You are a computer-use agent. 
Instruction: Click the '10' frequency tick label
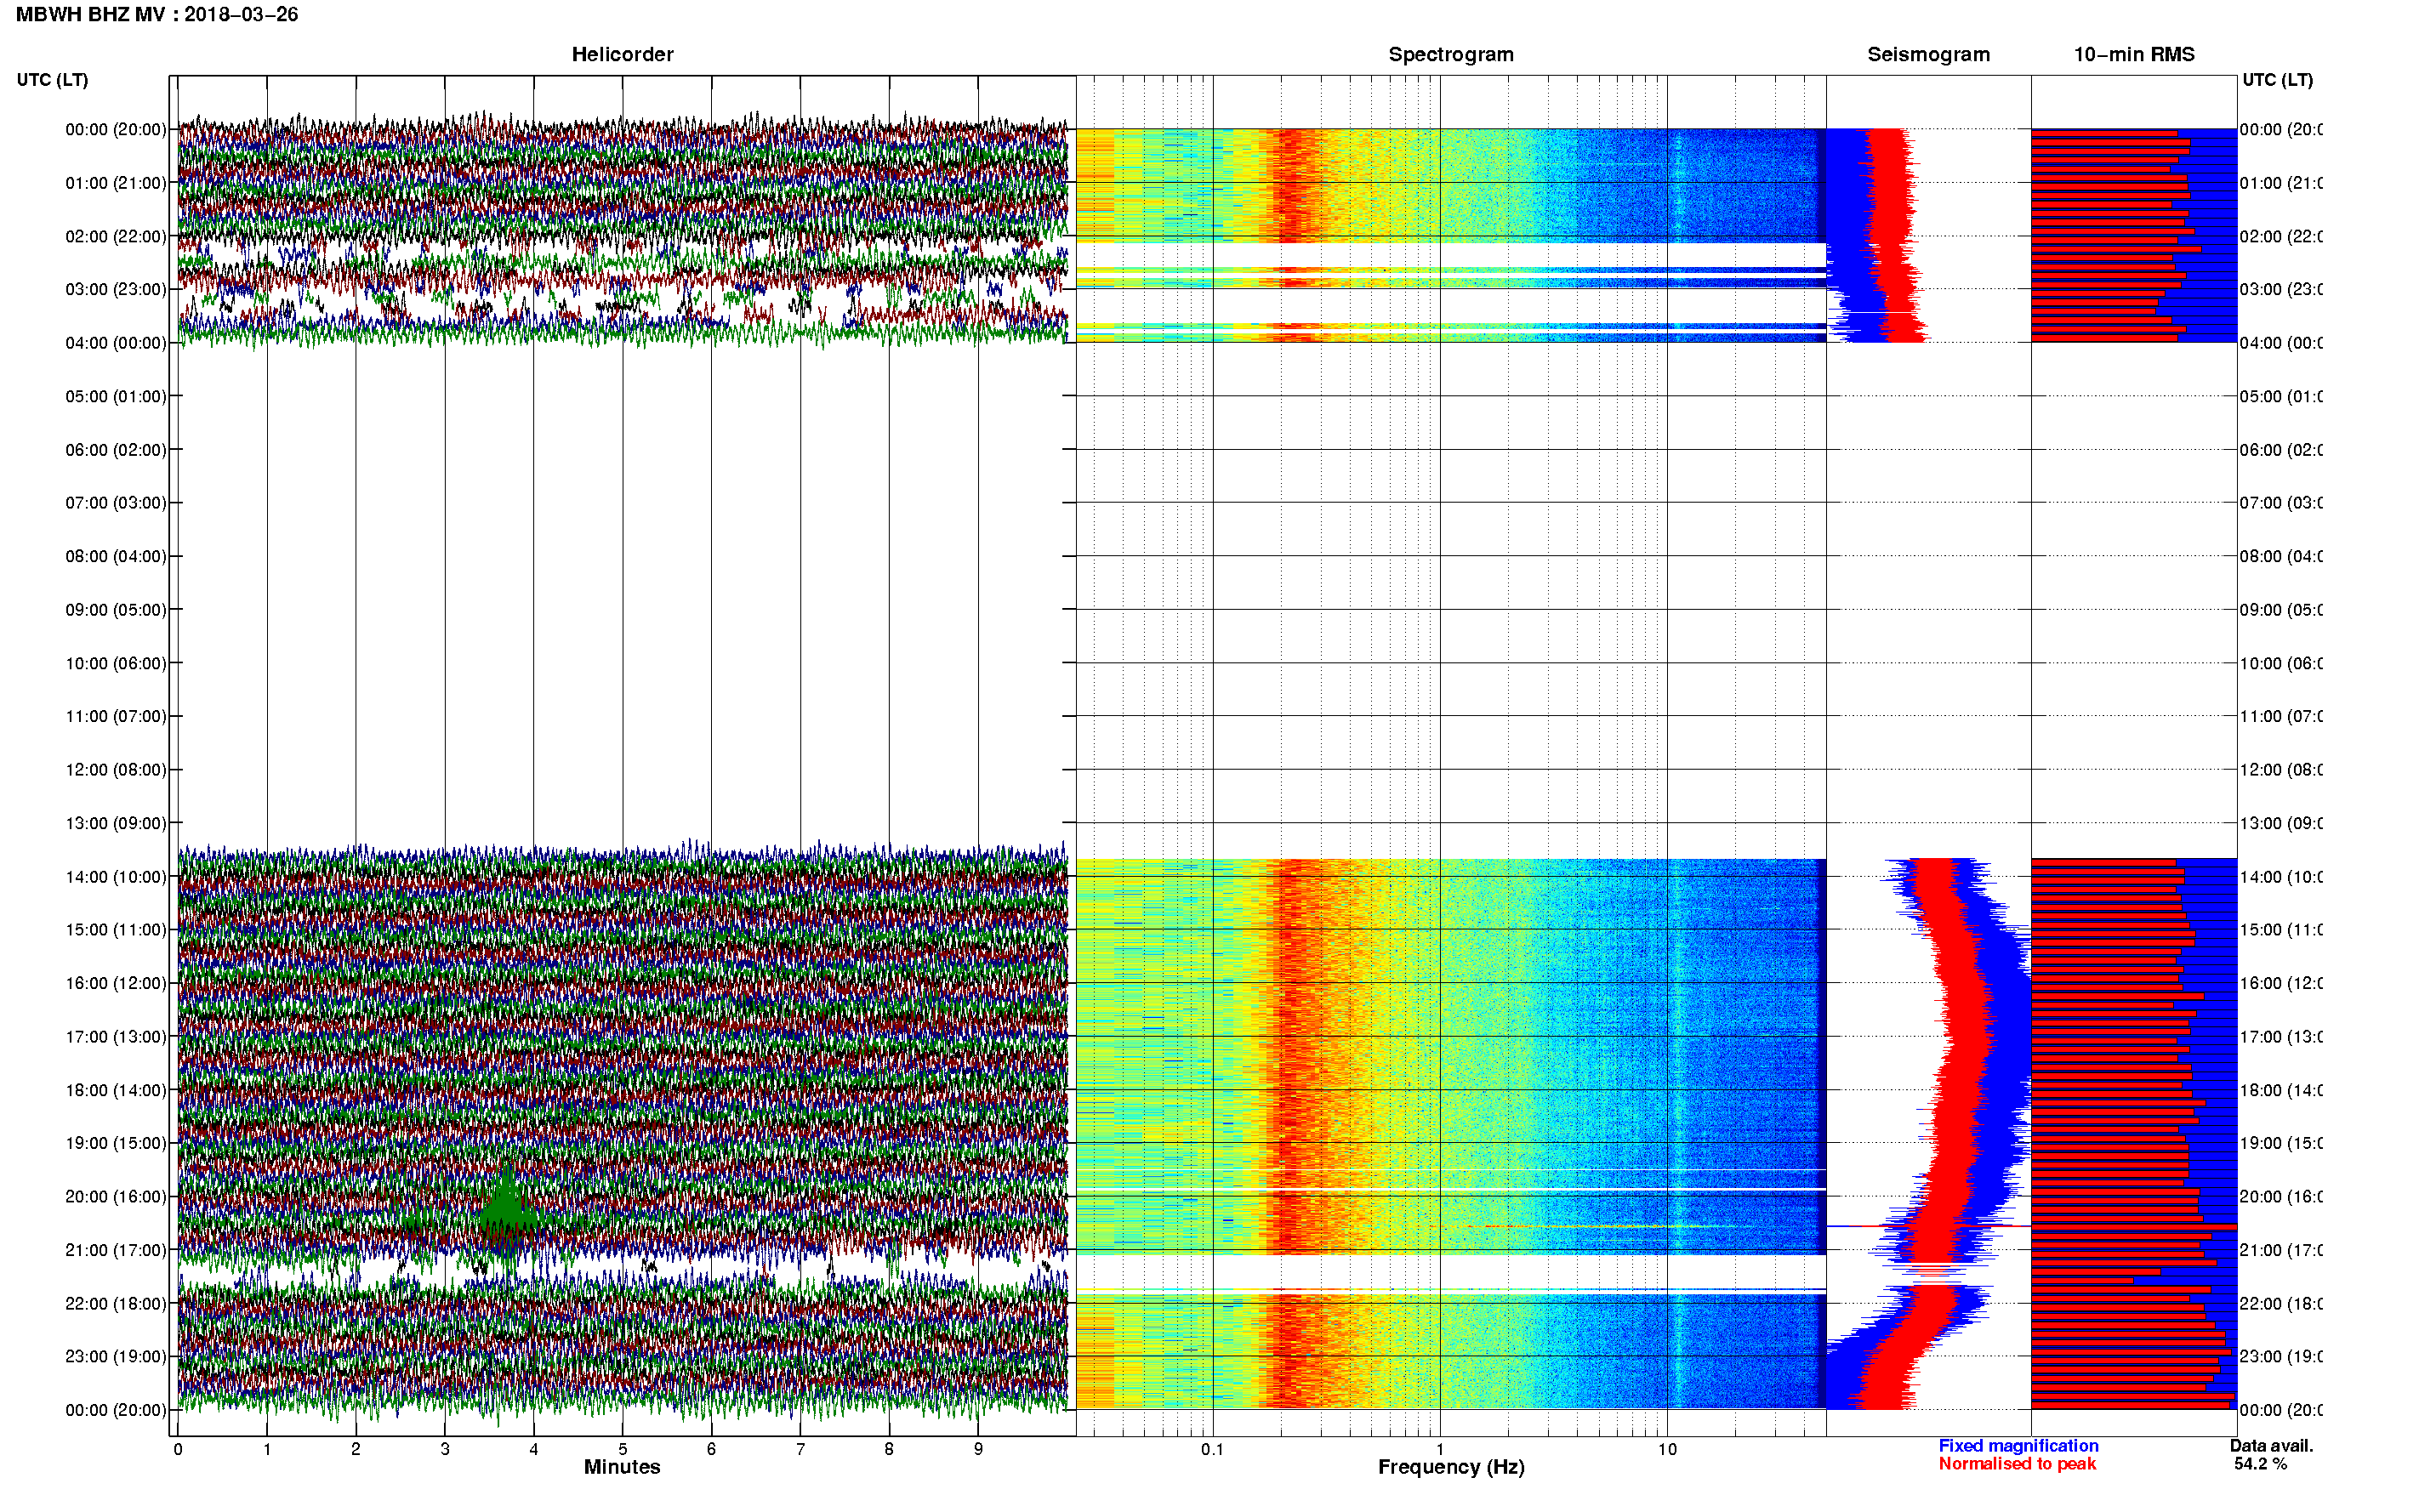click(1667, 1449)
